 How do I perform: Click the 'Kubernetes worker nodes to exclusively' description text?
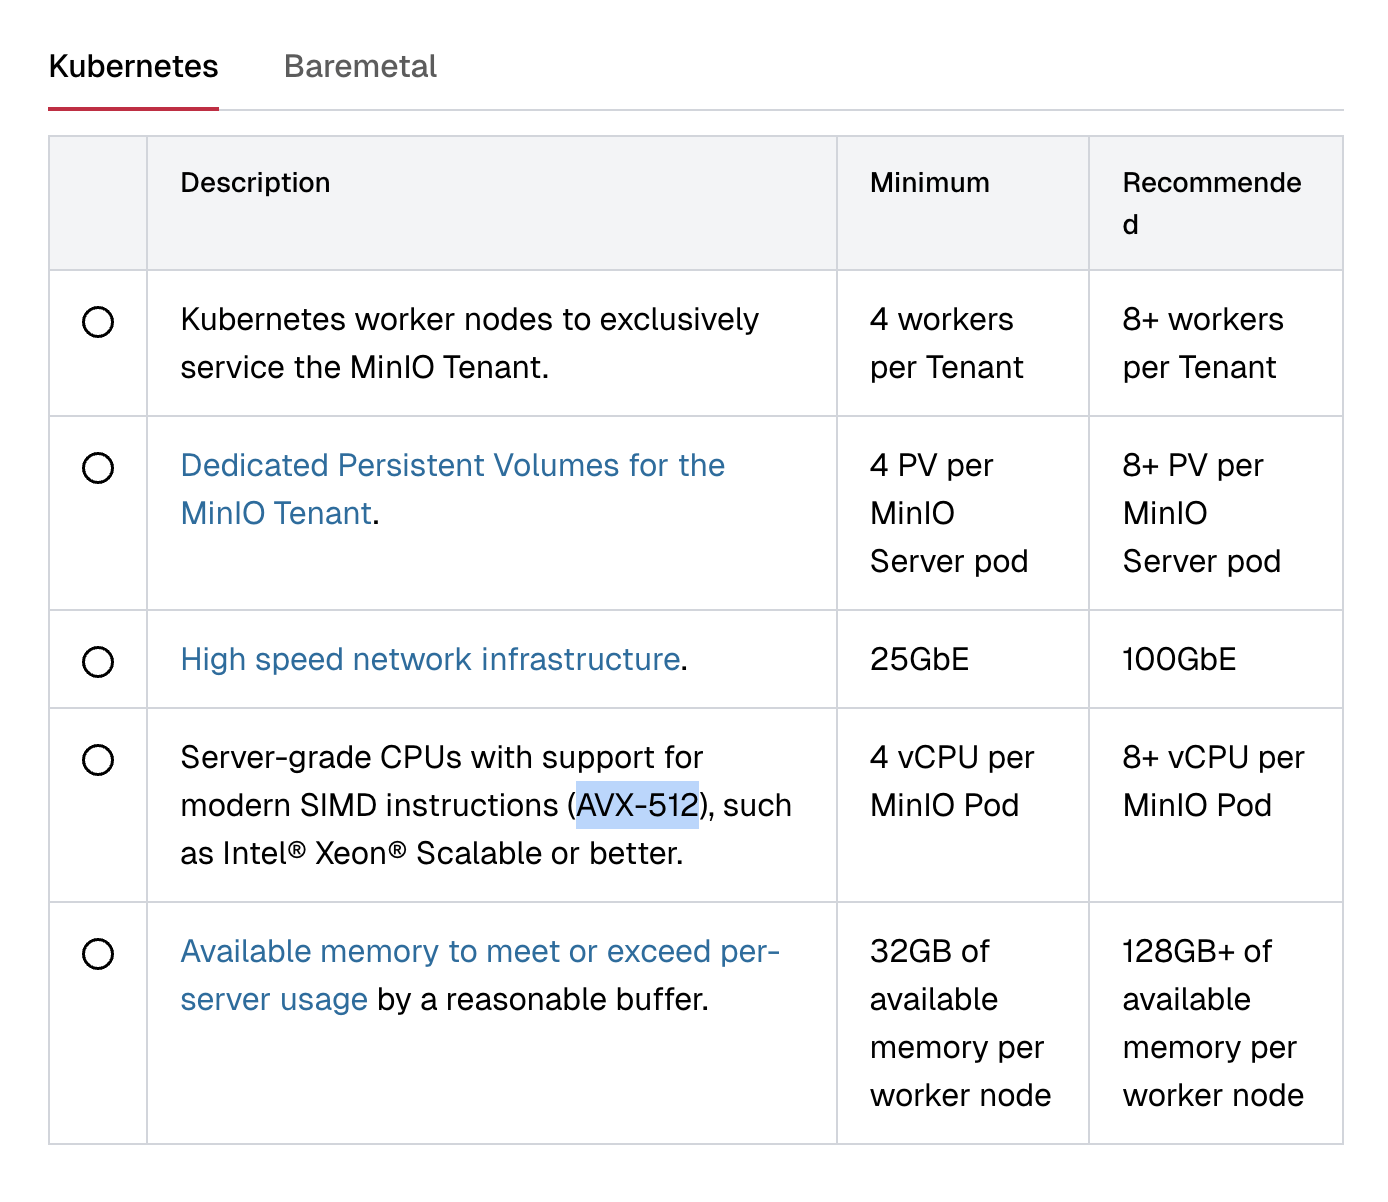469,320
